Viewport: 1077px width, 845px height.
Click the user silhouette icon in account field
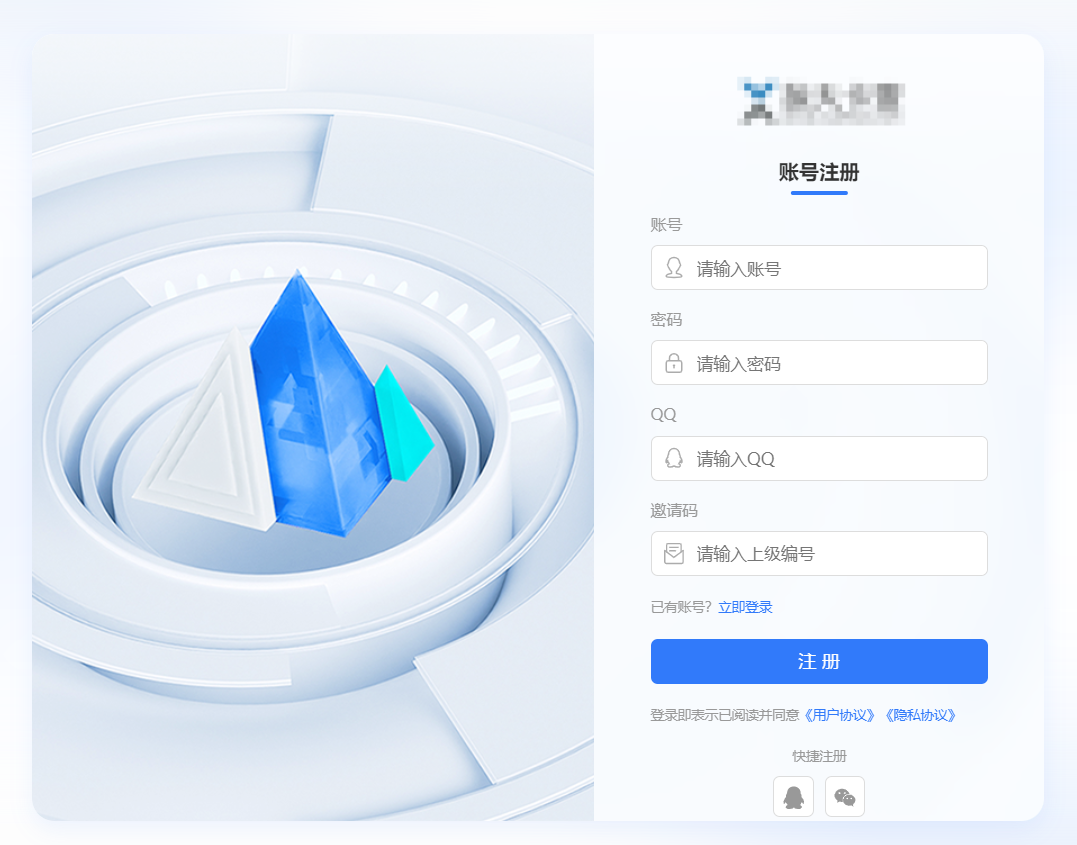click(x=674, y=268)
